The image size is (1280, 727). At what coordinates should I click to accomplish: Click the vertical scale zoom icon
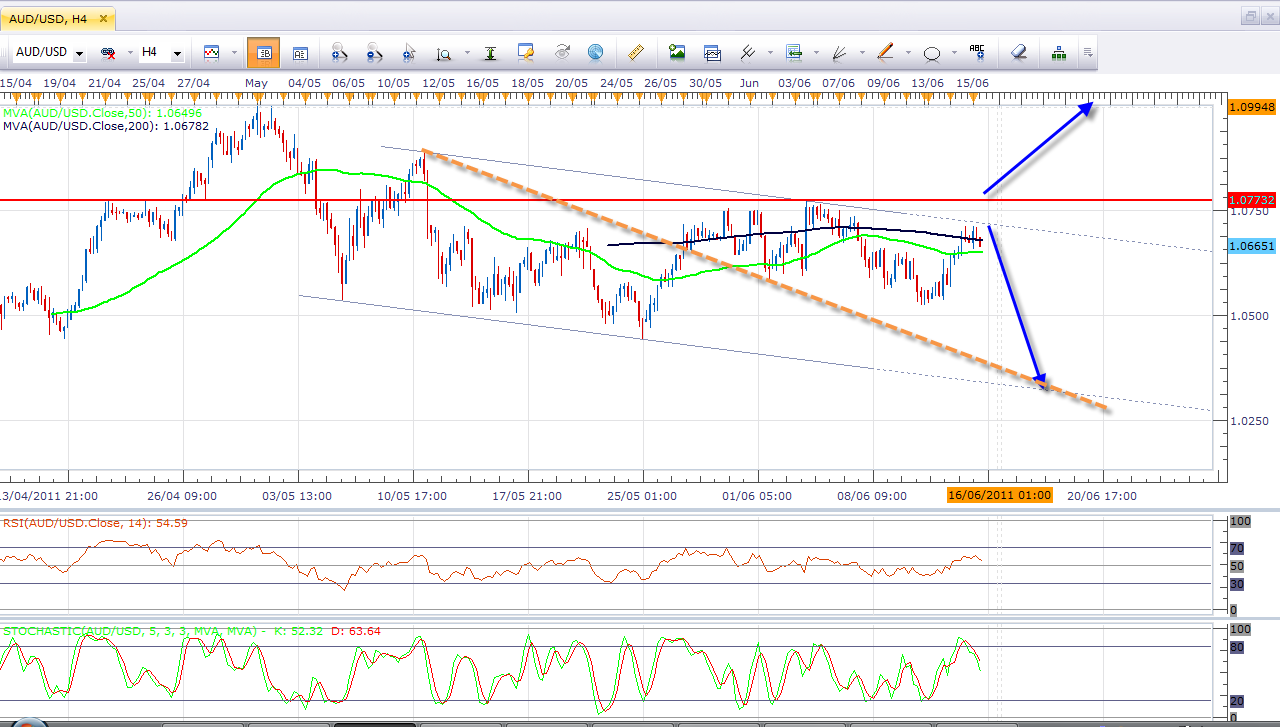443,52
